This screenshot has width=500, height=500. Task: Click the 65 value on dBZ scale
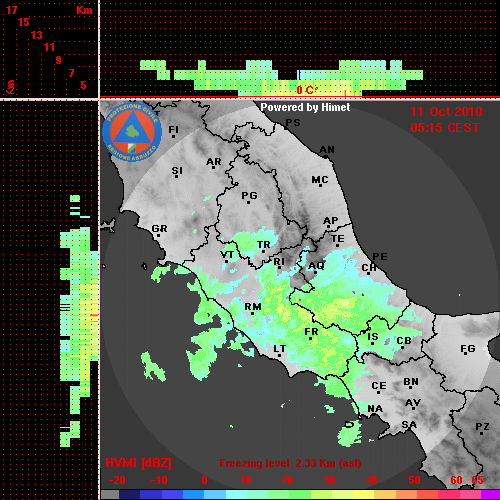click(477, 480)
